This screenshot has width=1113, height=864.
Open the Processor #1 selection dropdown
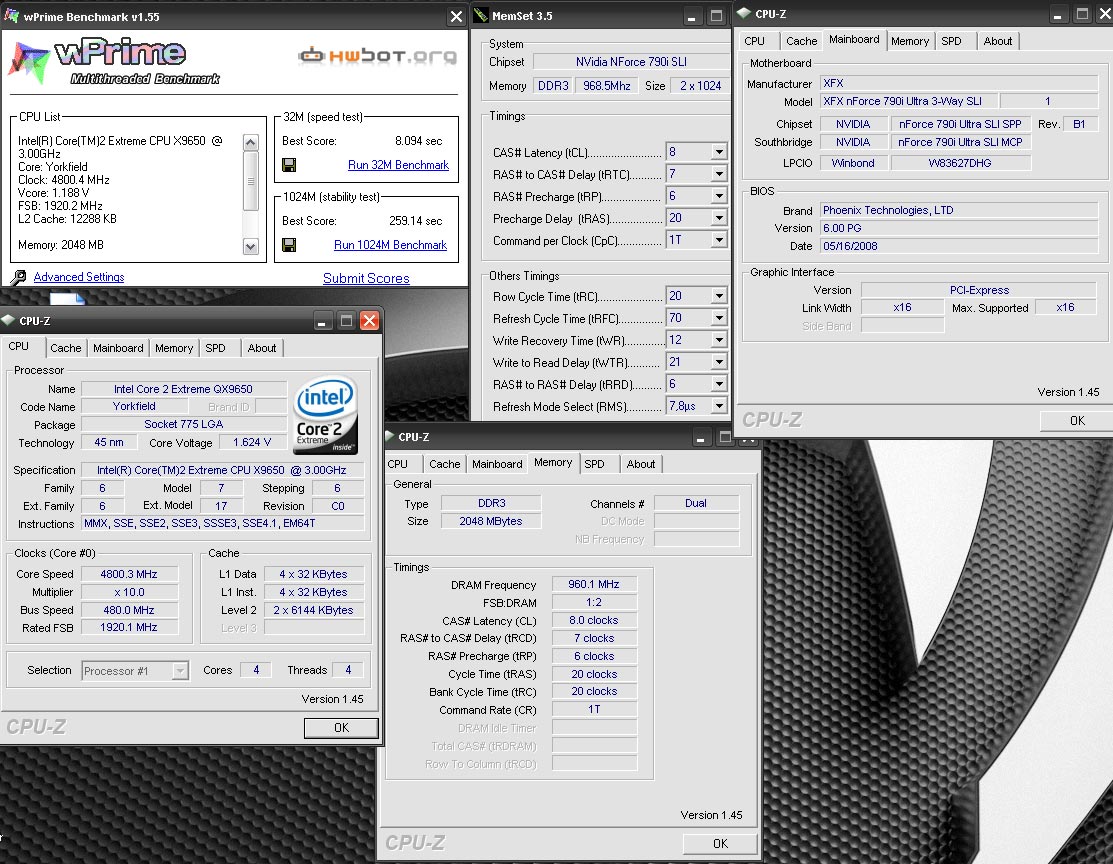(x=180, y=671)
